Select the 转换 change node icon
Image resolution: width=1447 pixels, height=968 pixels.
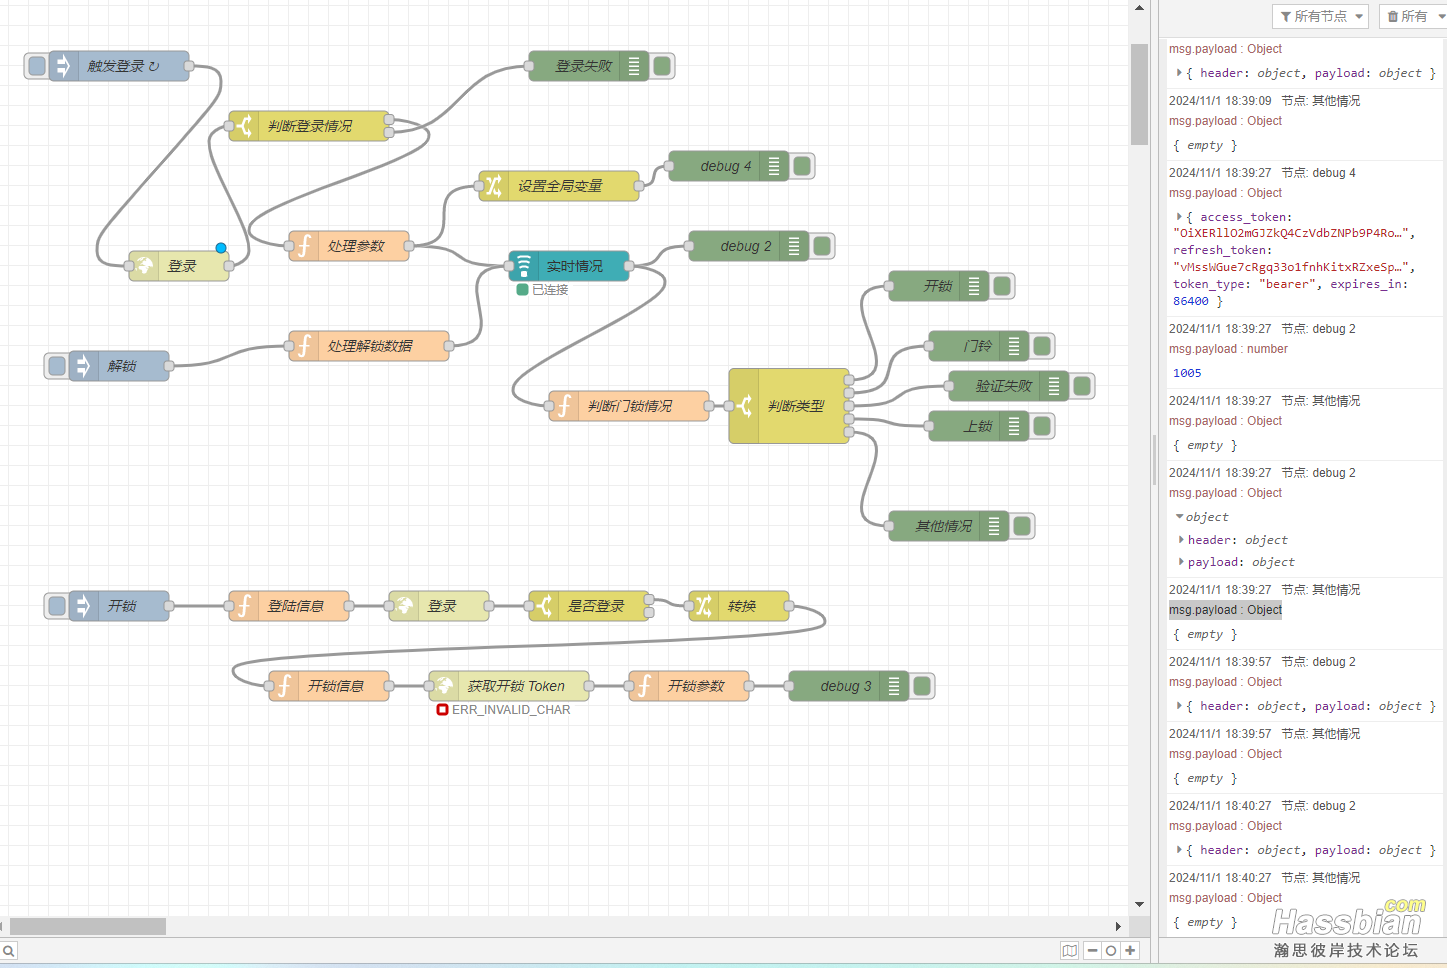point(704,606)
